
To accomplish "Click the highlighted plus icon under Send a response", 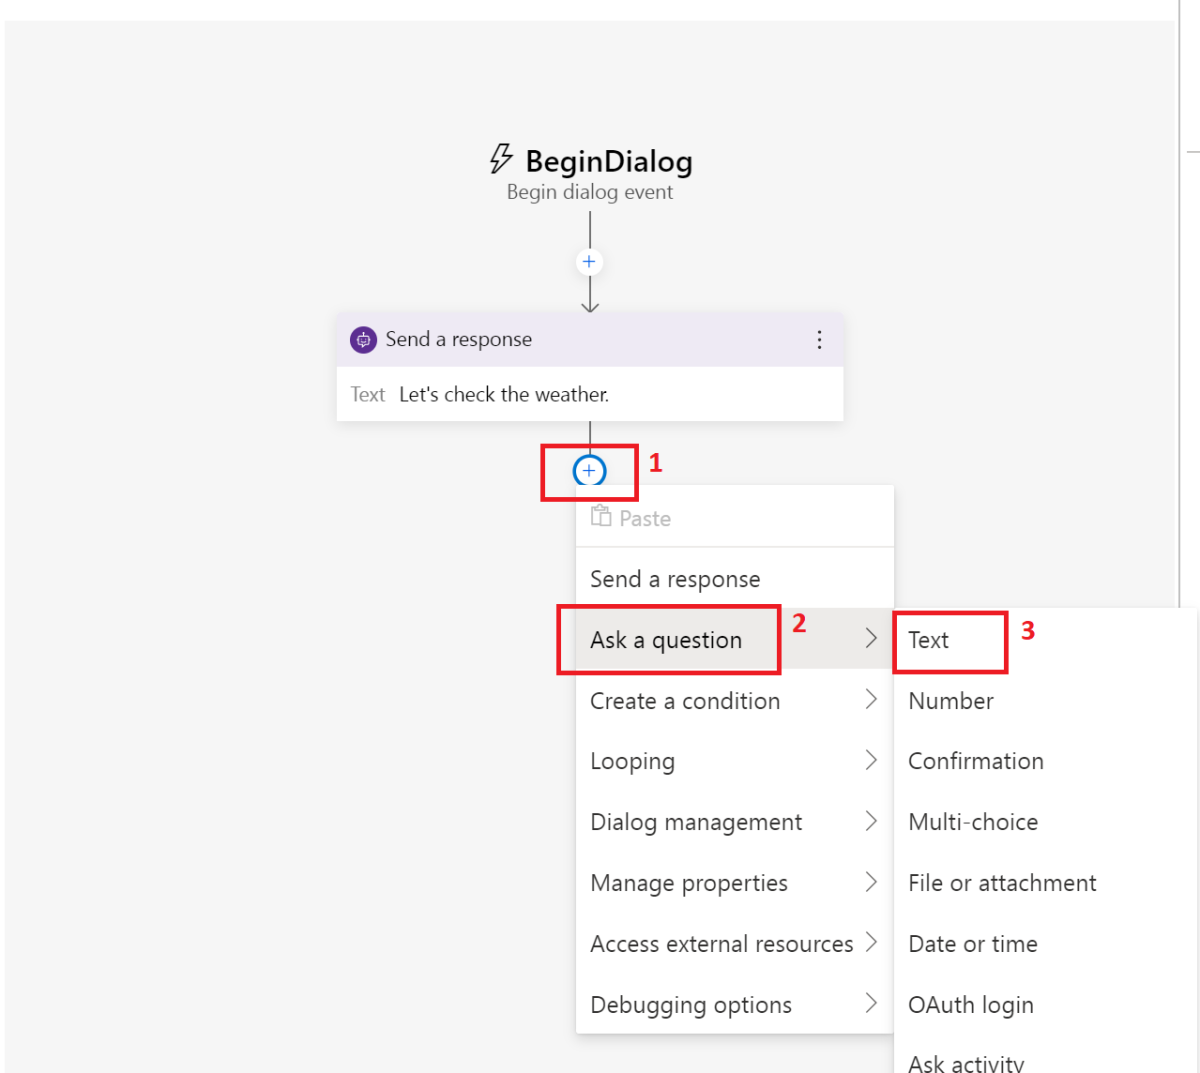I will point(589,470).
